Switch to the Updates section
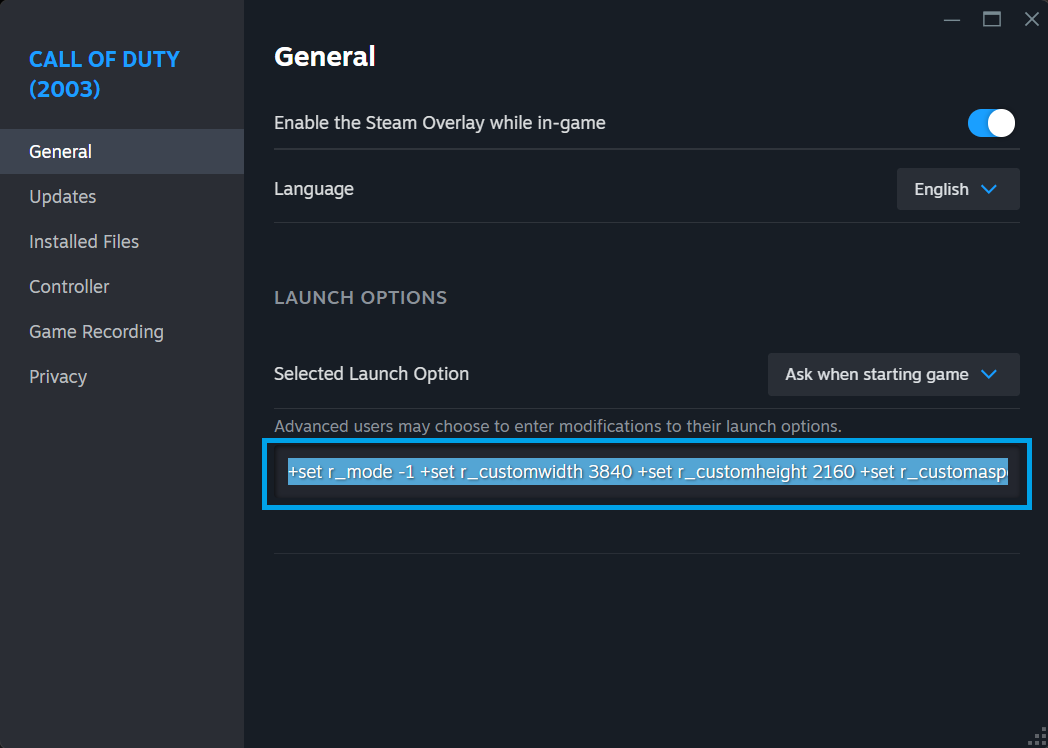 tap(63, 197)
